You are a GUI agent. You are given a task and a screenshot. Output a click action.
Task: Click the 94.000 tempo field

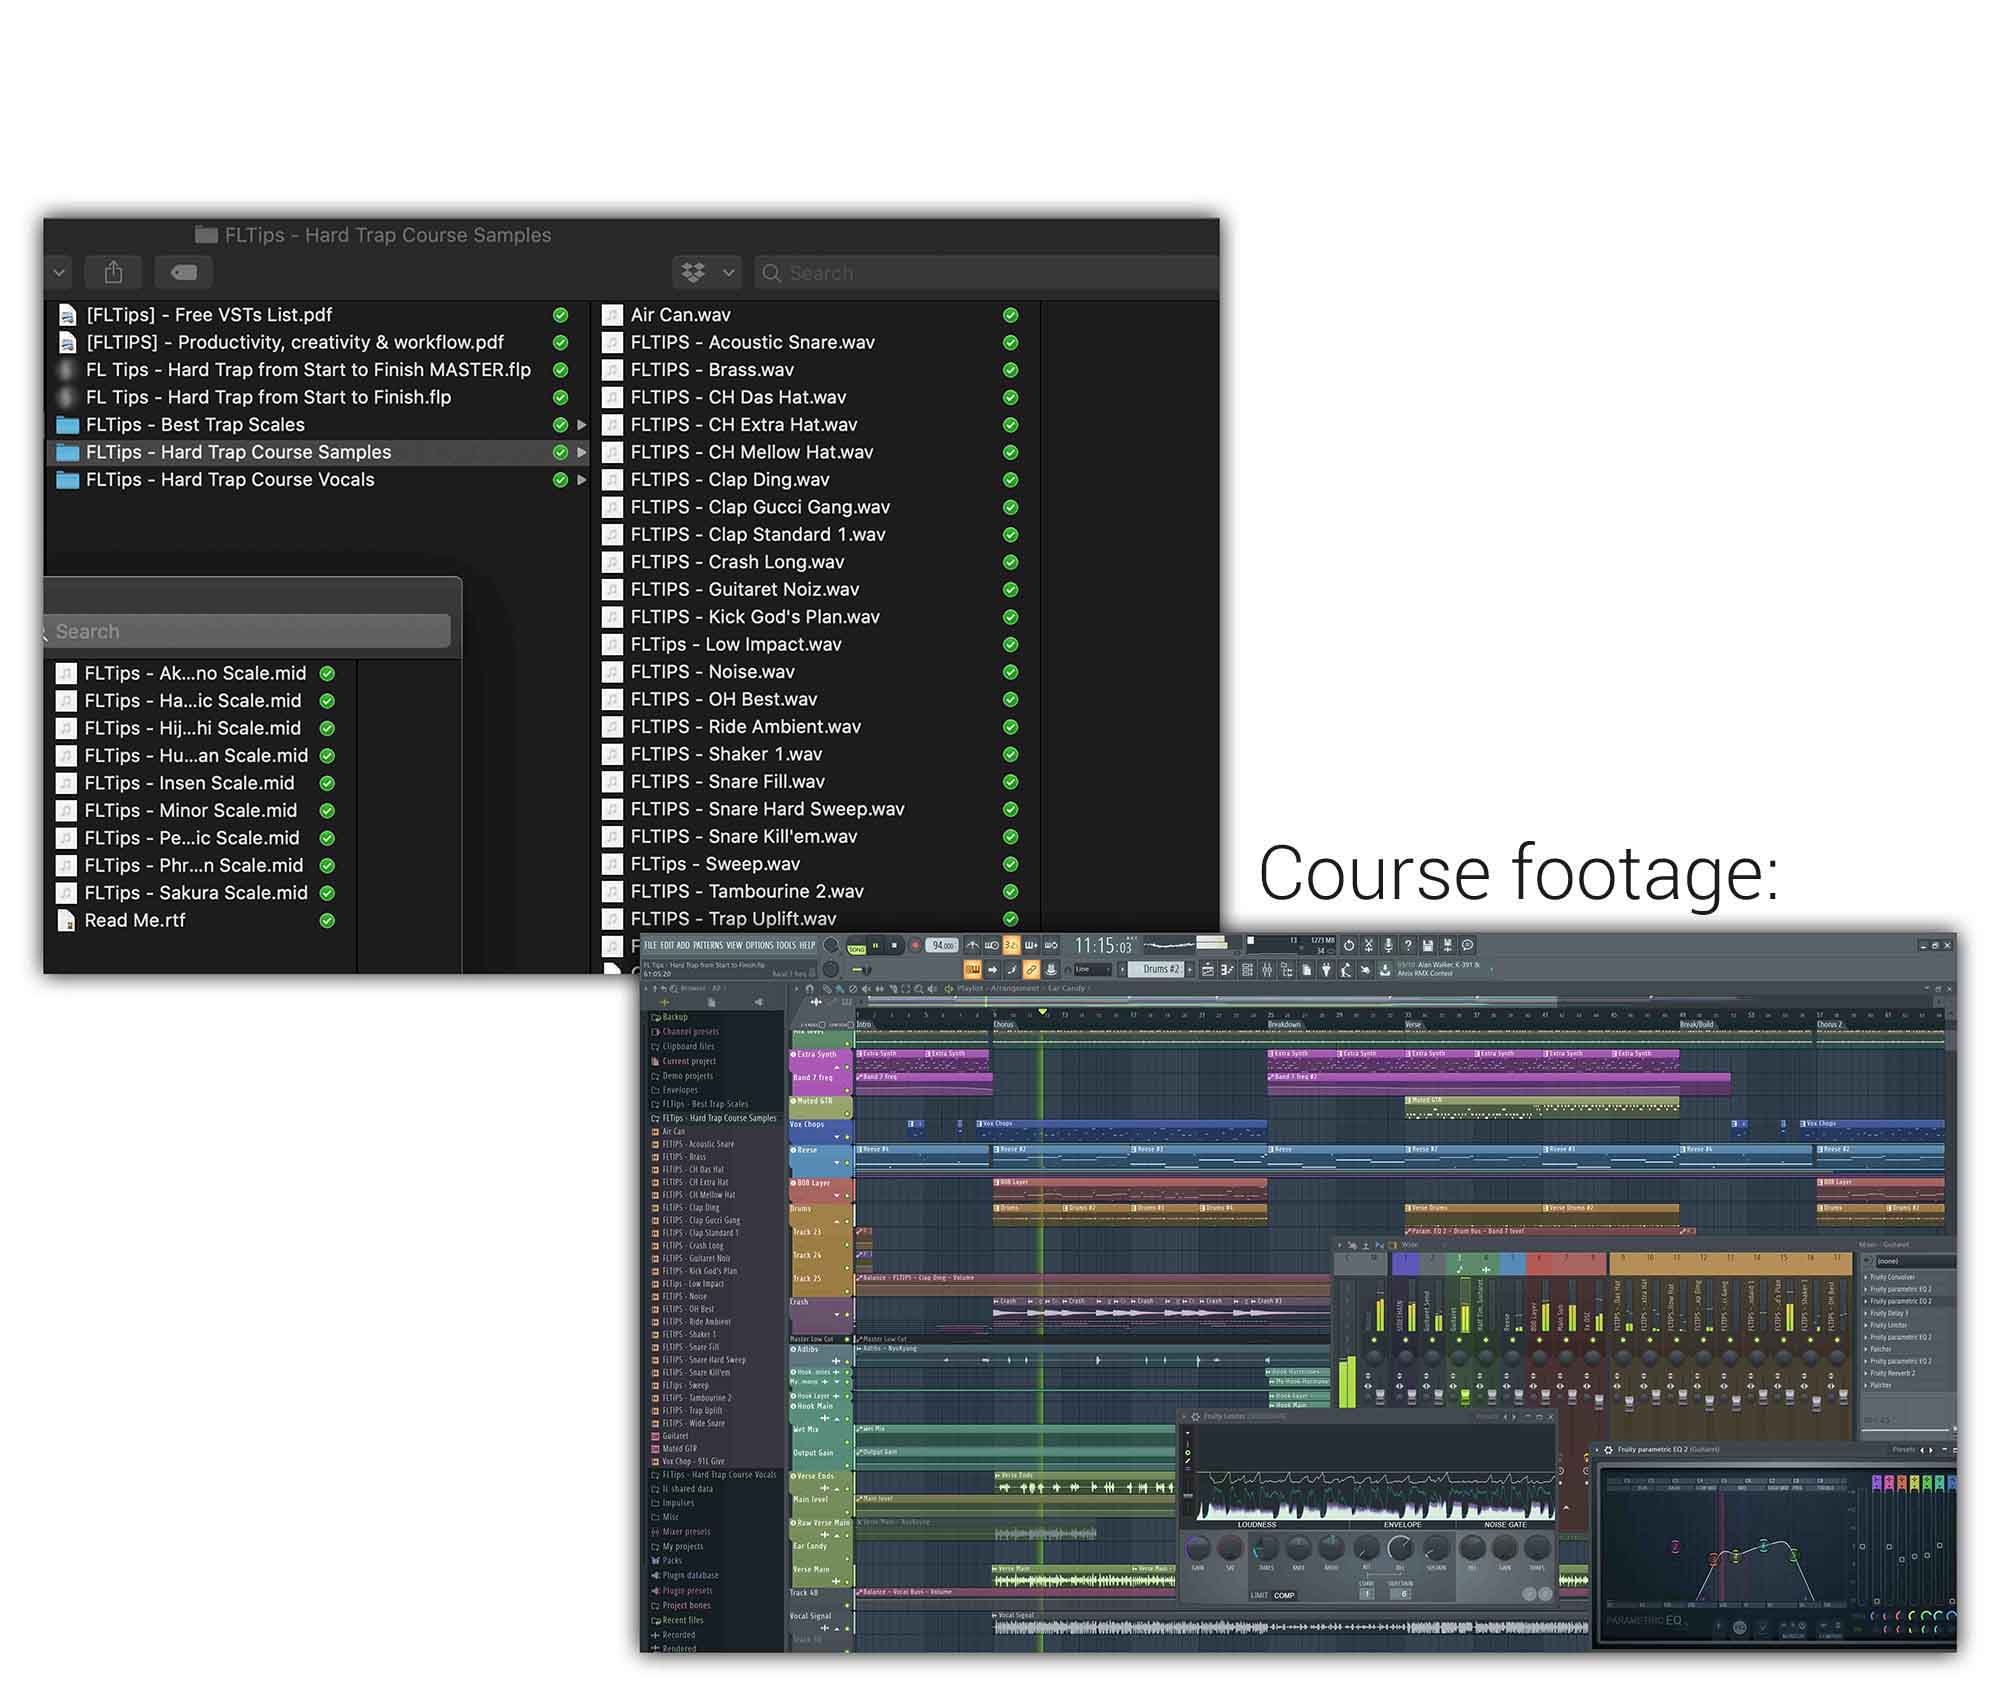point(942,945)
